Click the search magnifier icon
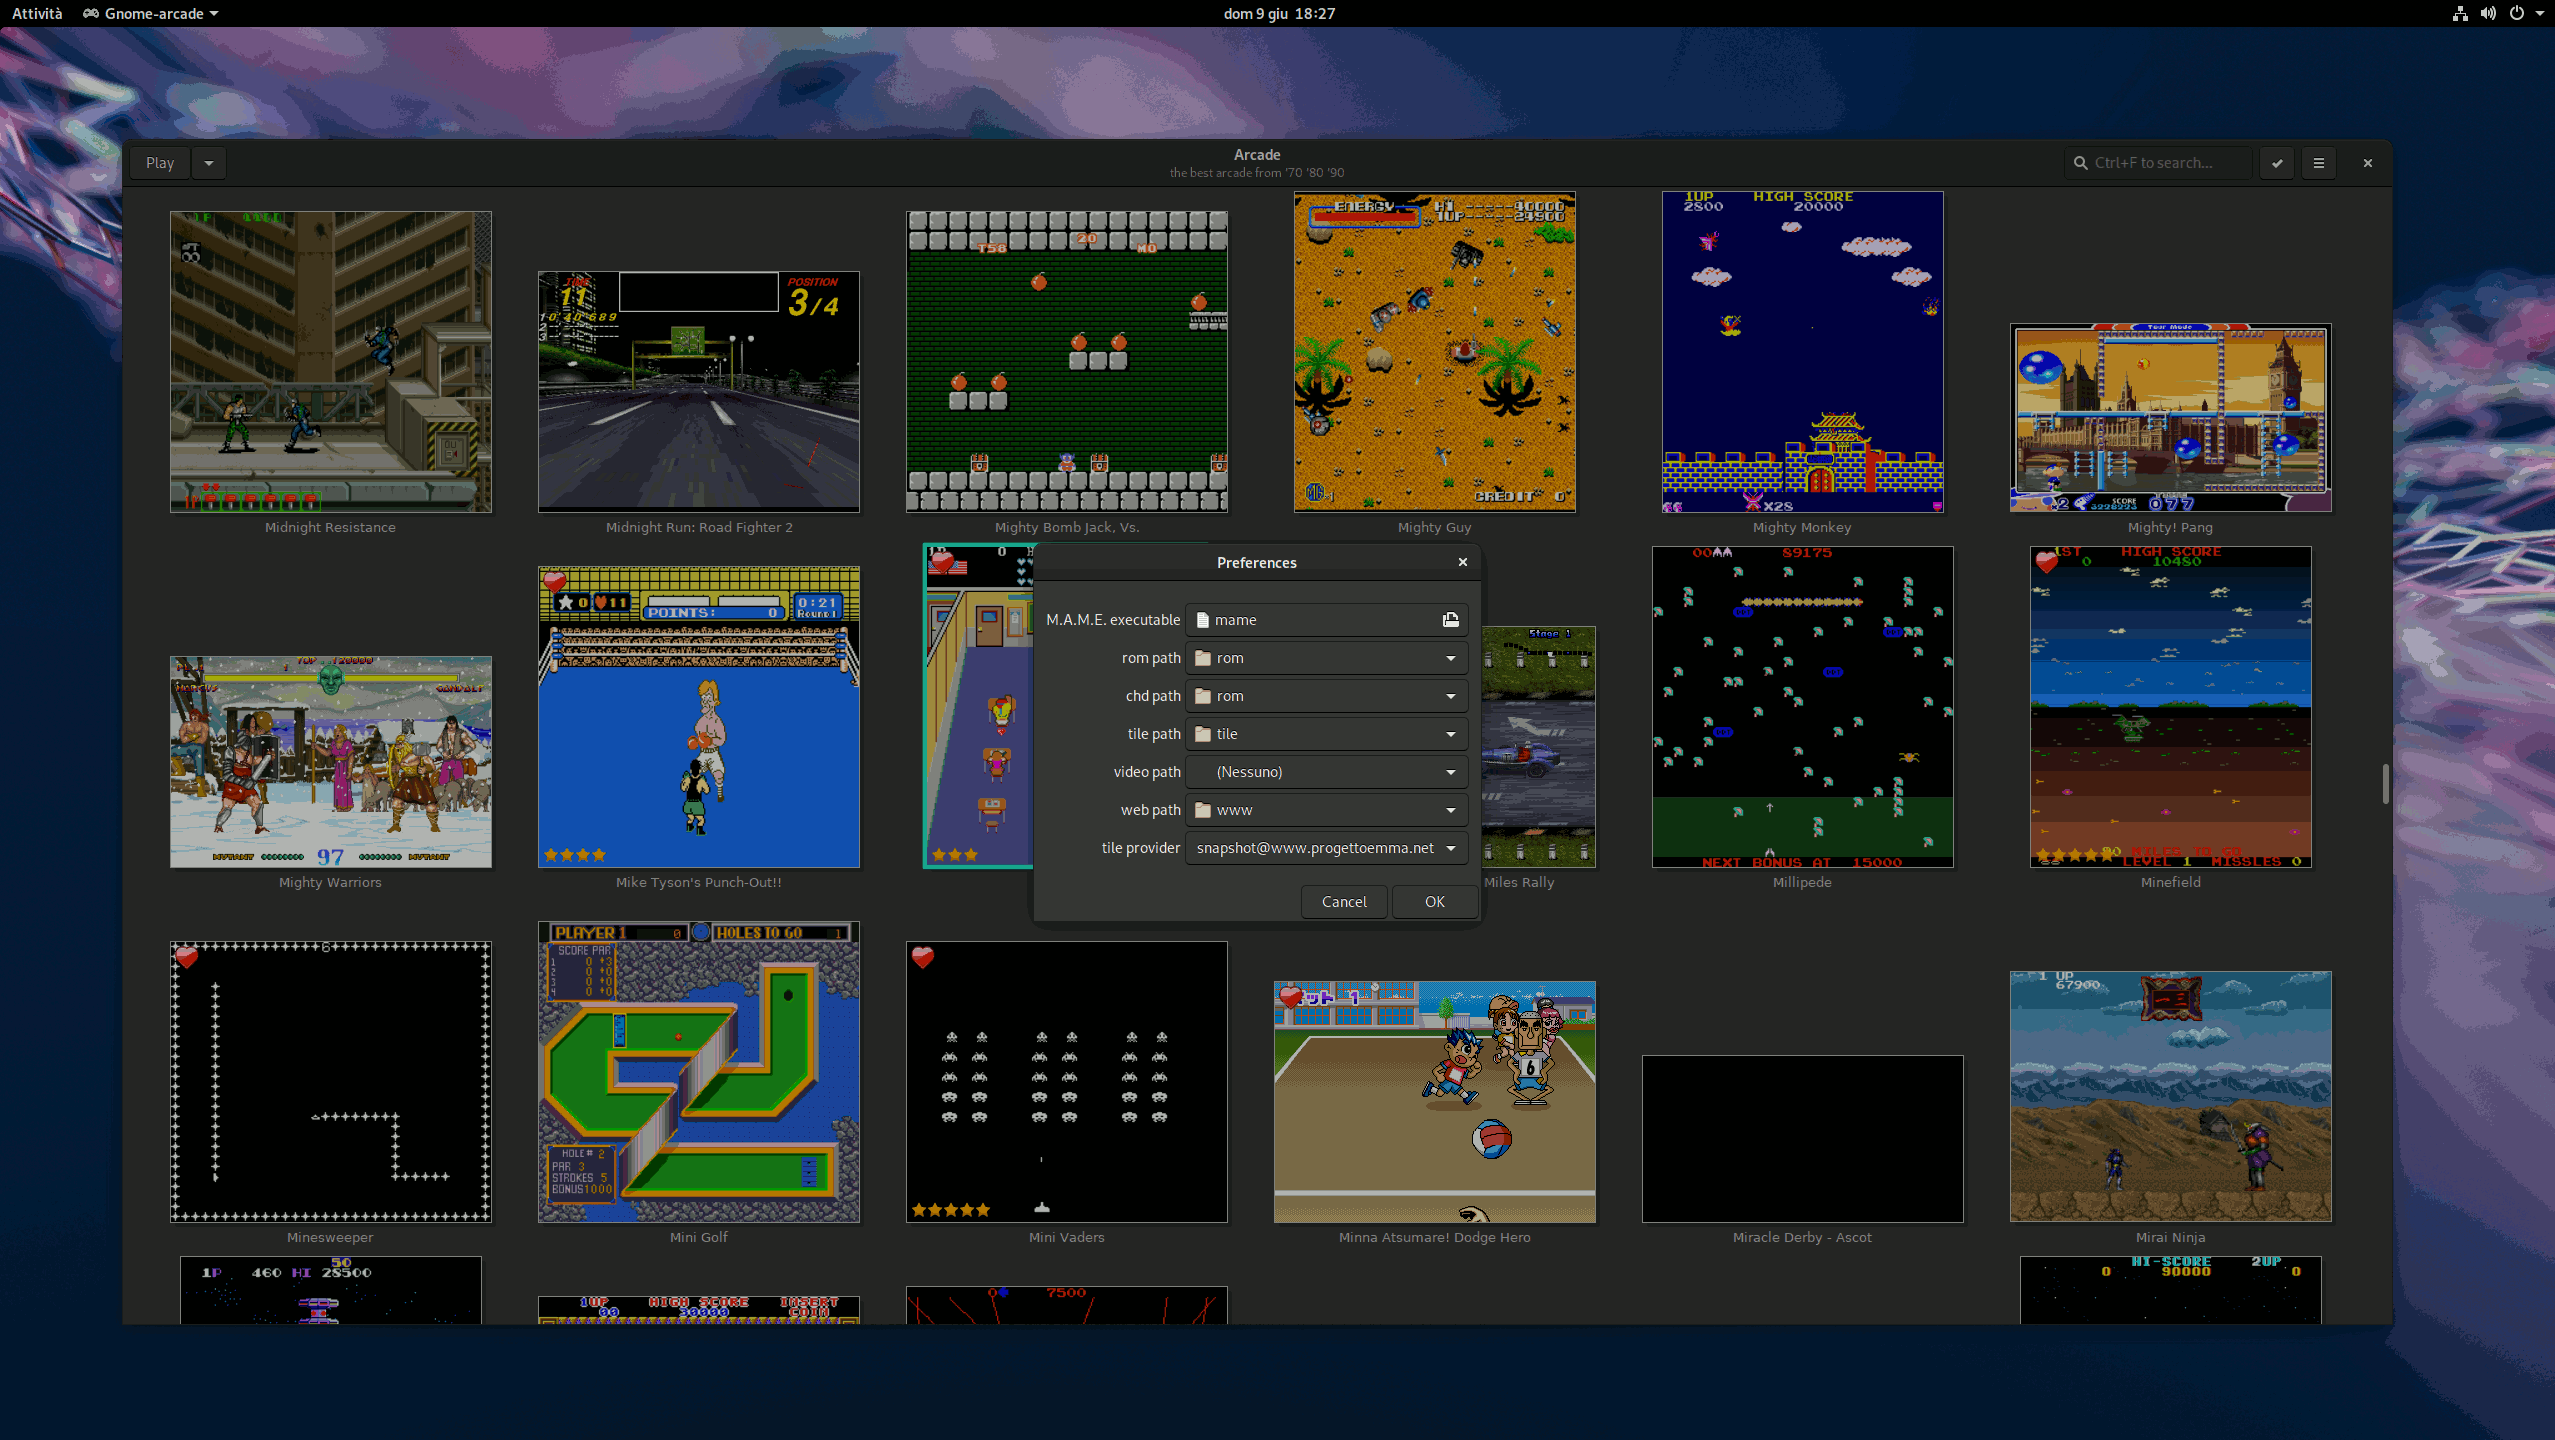The width and height of the screenshot is (2555, 1440). [x=2081, y=163]
